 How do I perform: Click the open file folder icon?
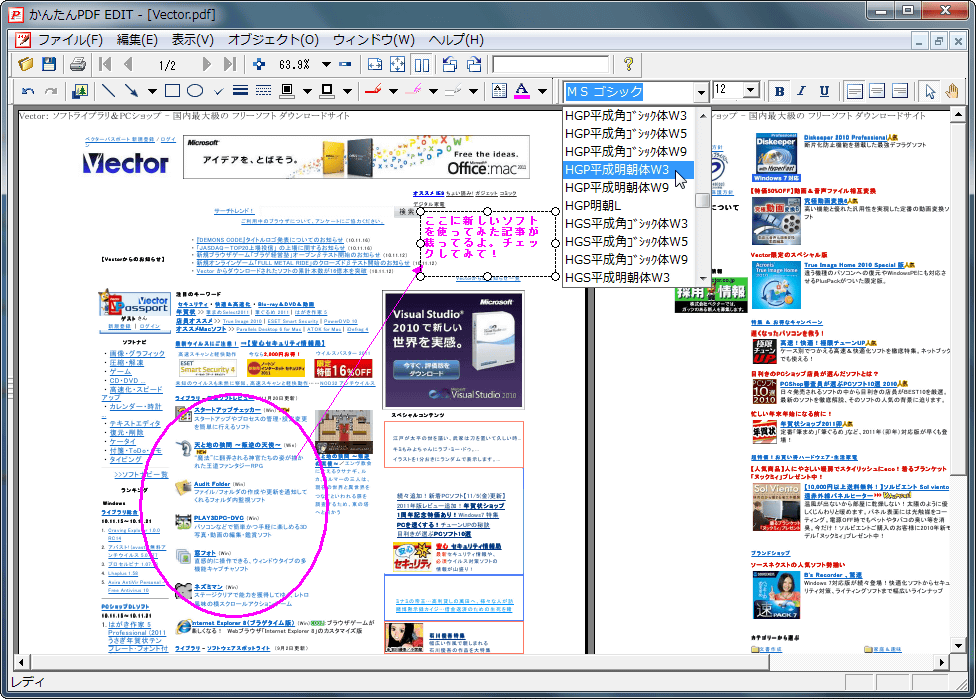coord(26,64)
